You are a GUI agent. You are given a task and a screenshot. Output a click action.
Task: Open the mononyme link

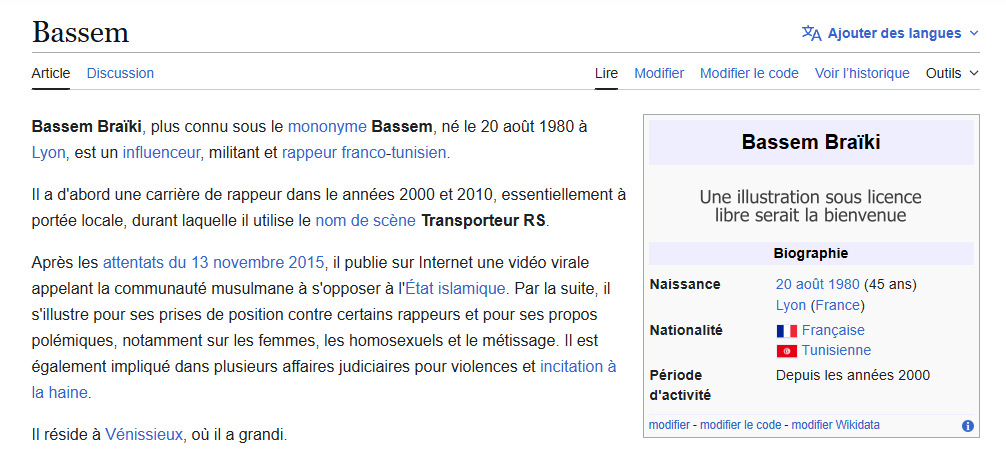[x=327, y=127]
